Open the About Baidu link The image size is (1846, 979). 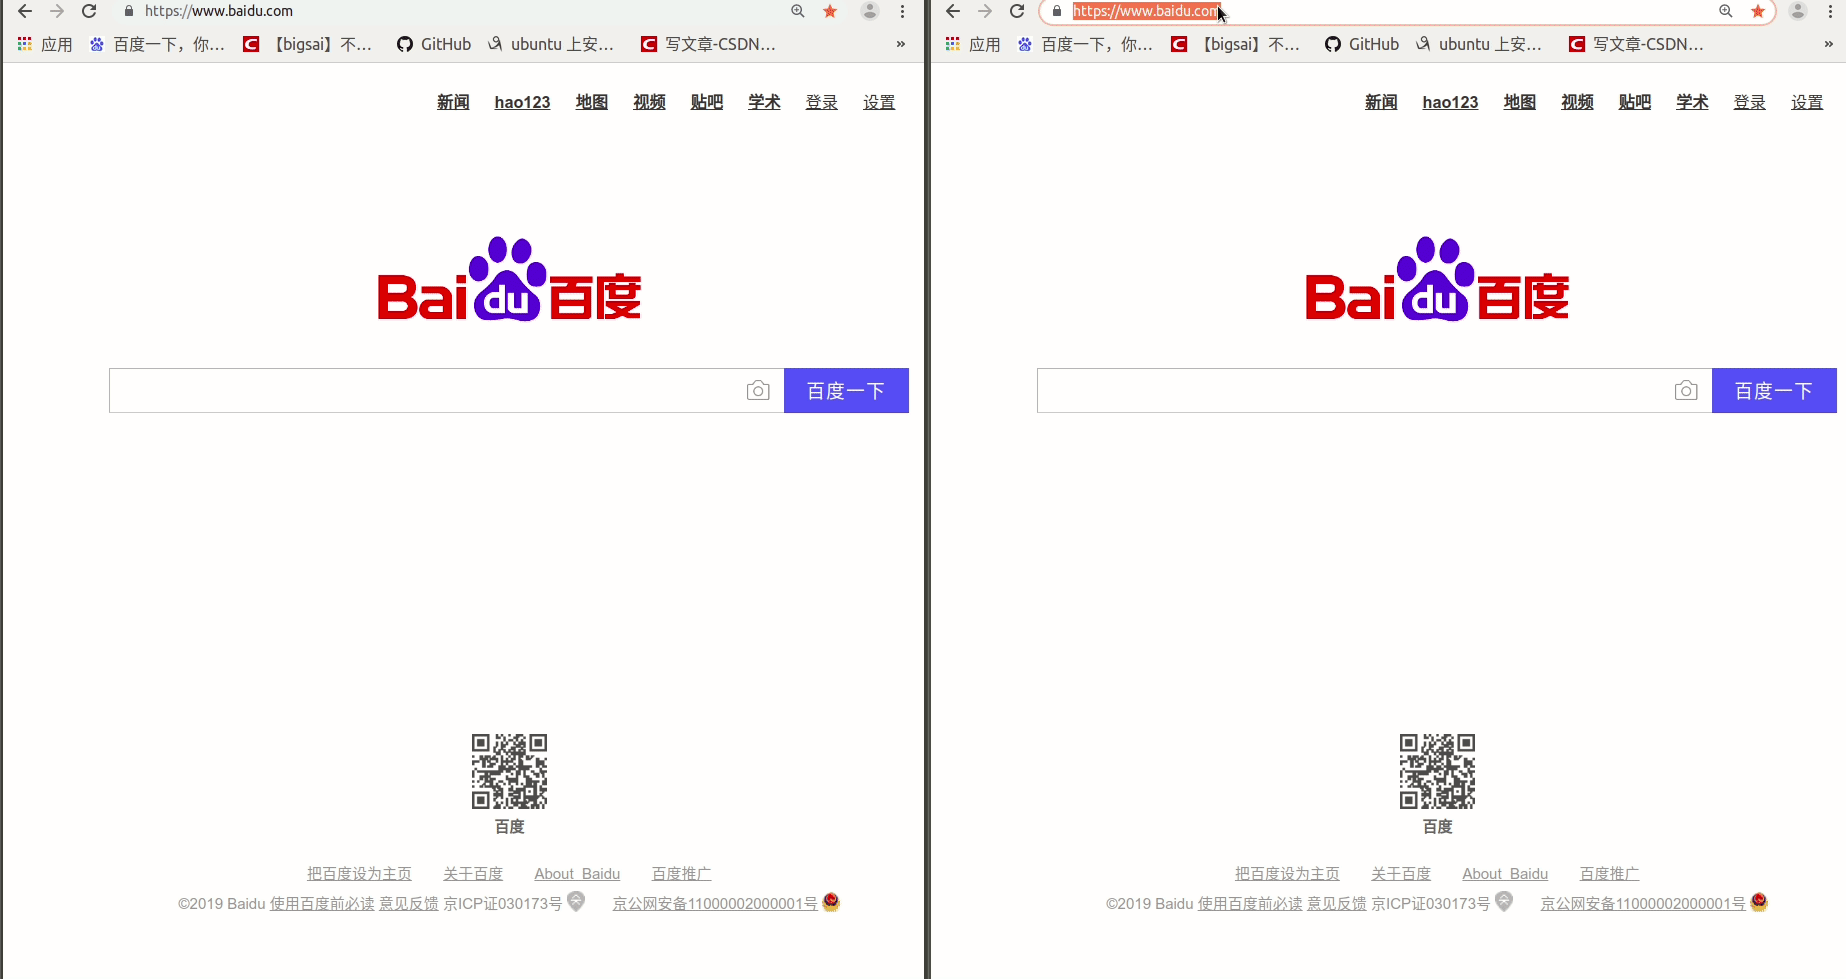pyautogui.click(x=577, y=873)
